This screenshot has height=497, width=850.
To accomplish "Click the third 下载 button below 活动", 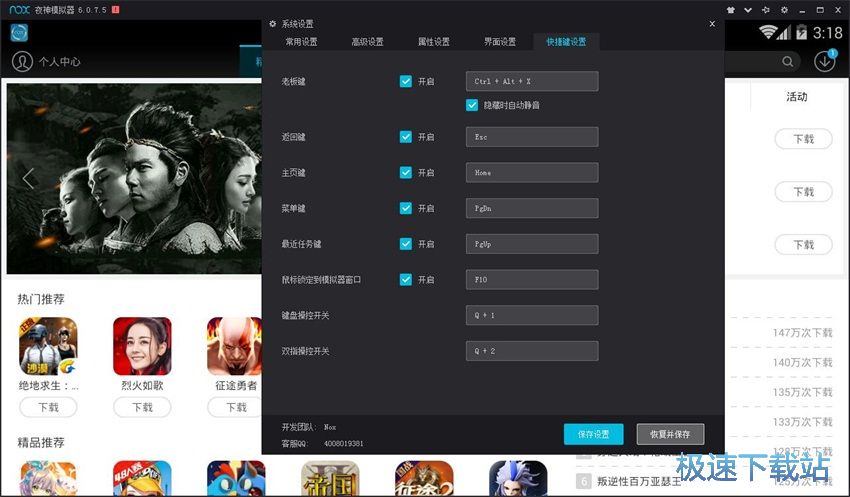I will point(803,244).
